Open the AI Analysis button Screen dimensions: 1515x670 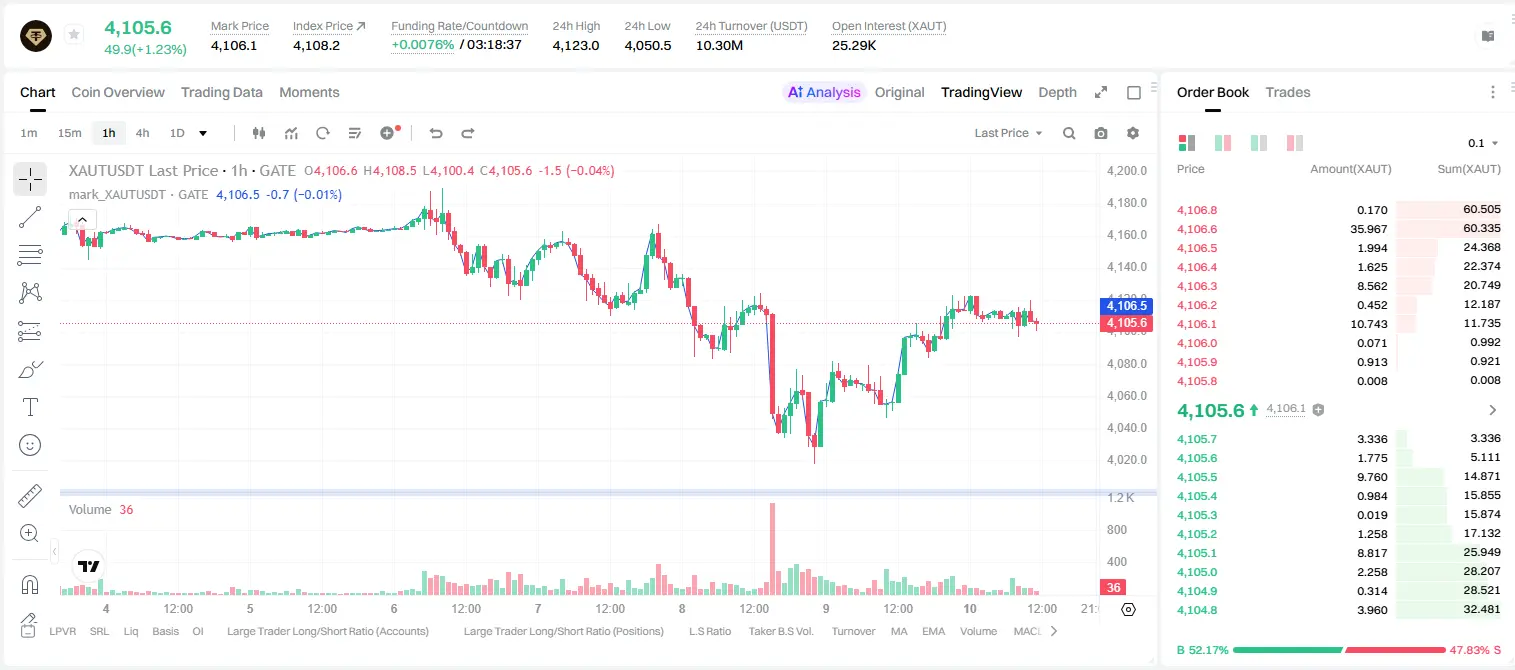click(823, 92)
